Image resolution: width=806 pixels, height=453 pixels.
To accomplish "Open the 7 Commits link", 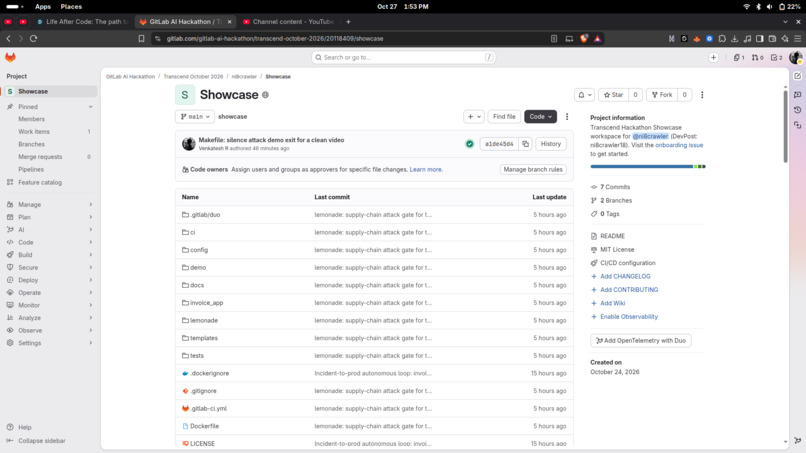I will pos(614,187).
